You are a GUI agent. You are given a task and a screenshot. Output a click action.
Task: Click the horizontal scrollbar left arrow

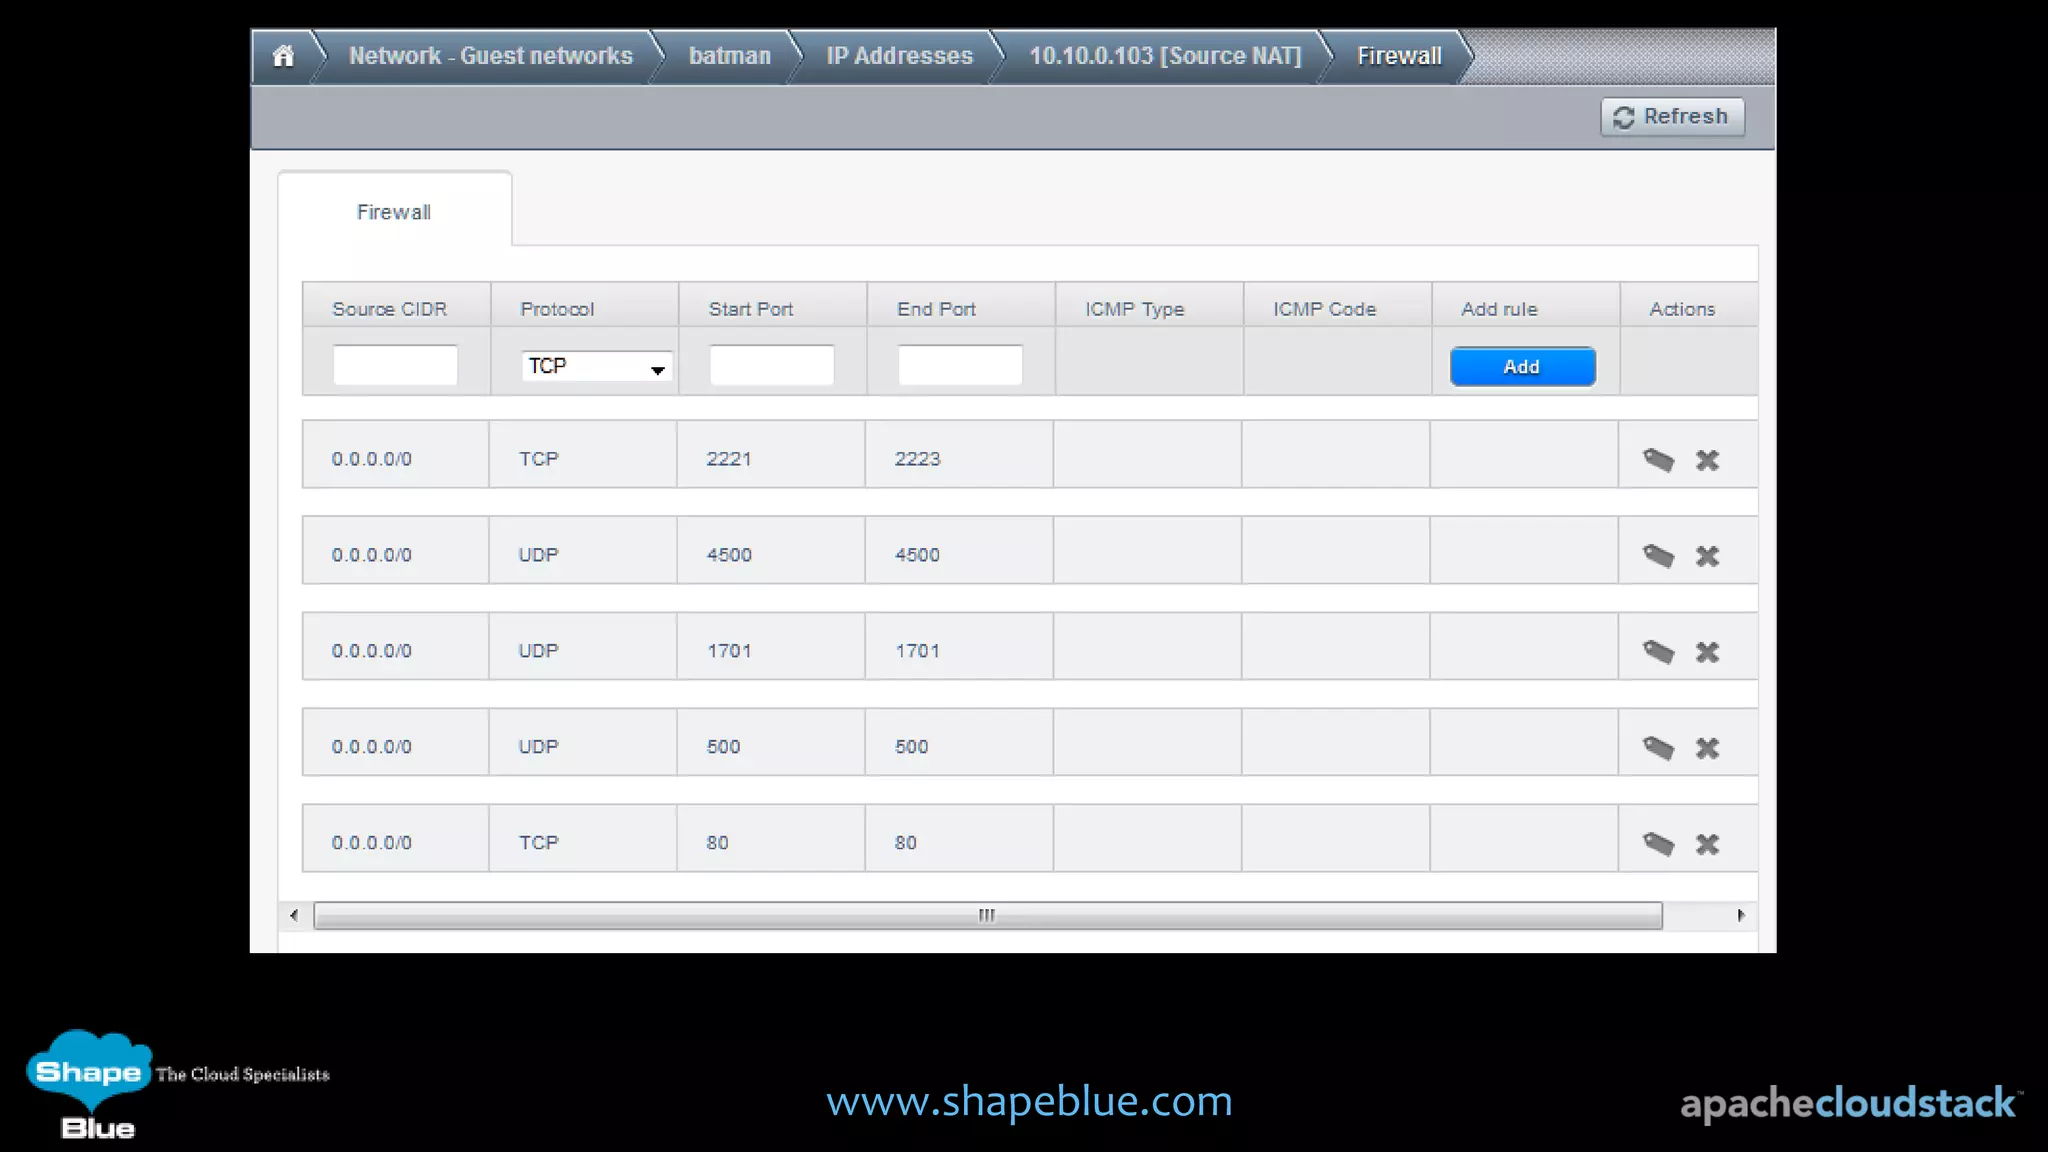pyautogui.click(x=293, y=915)
